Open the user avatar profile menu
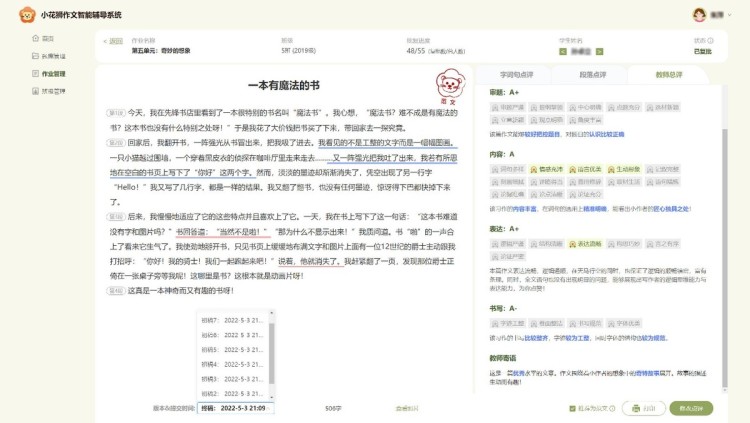This screenshot has height=423, width=750. [x=700, y=15]
